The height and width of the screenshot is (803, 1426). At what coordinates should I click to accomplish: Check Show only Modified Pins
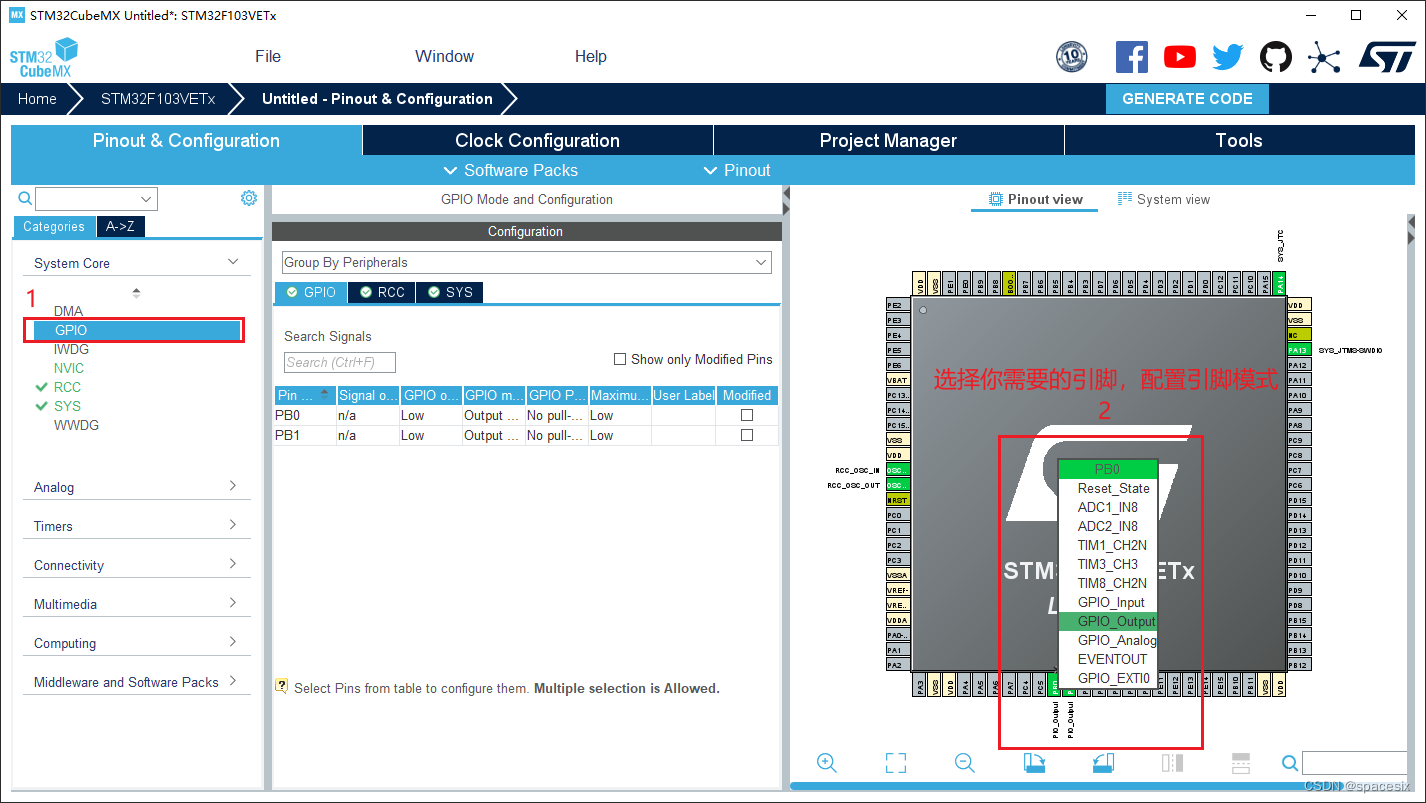620,359
